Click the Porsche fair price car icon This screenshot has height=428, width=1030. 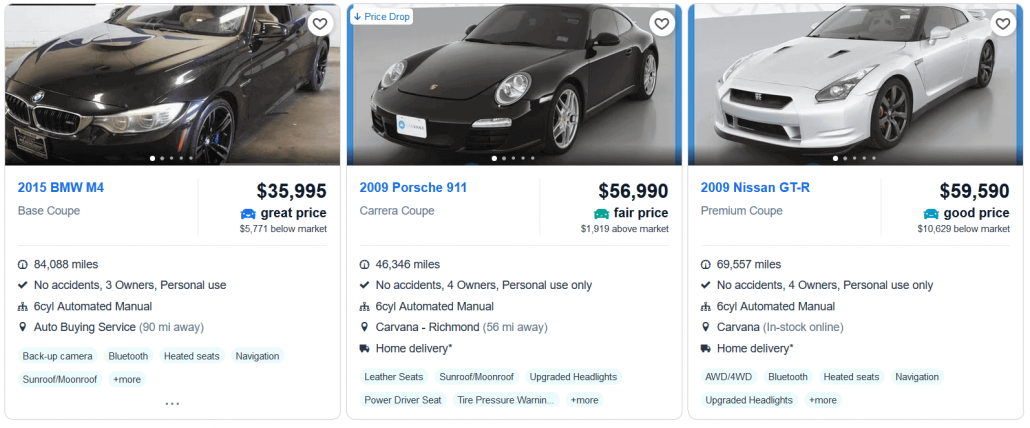coord(601,213)
